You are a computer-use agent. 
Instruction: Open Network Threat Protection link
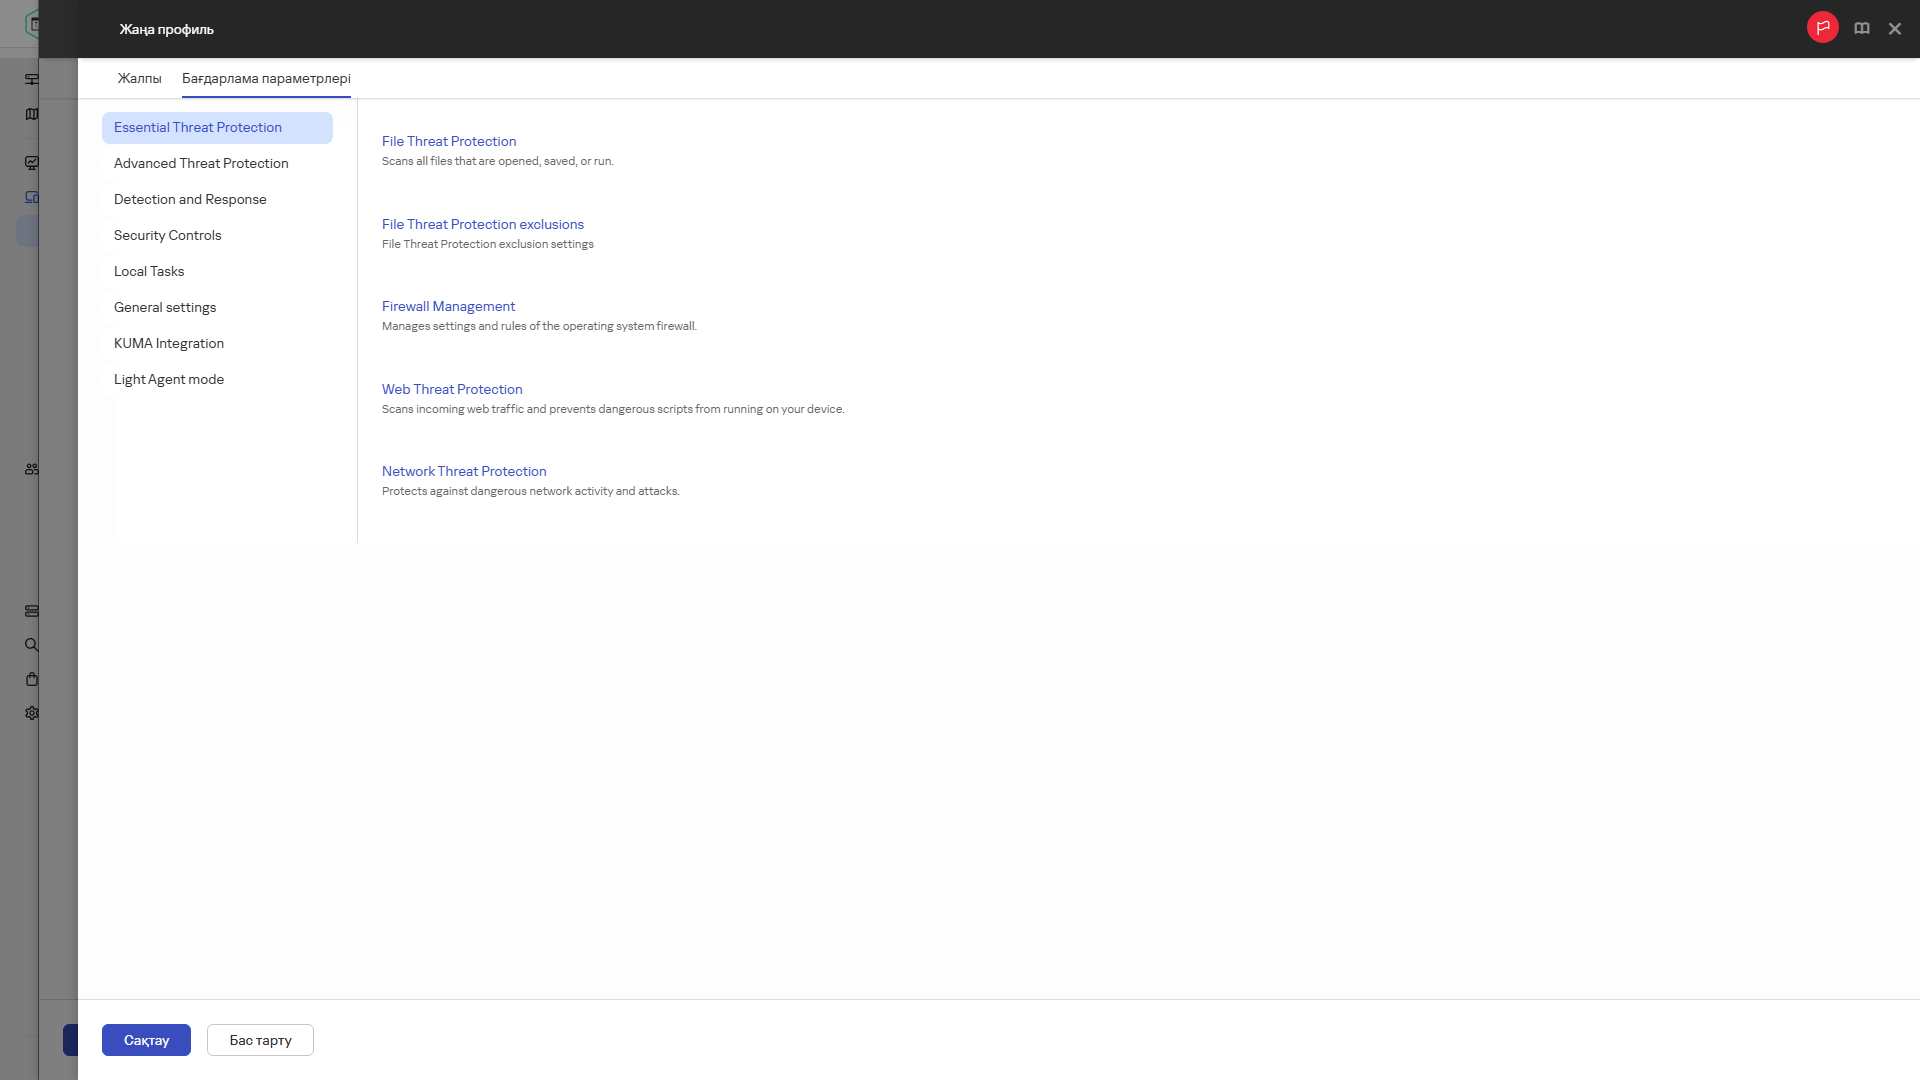(x=464, y=471)
